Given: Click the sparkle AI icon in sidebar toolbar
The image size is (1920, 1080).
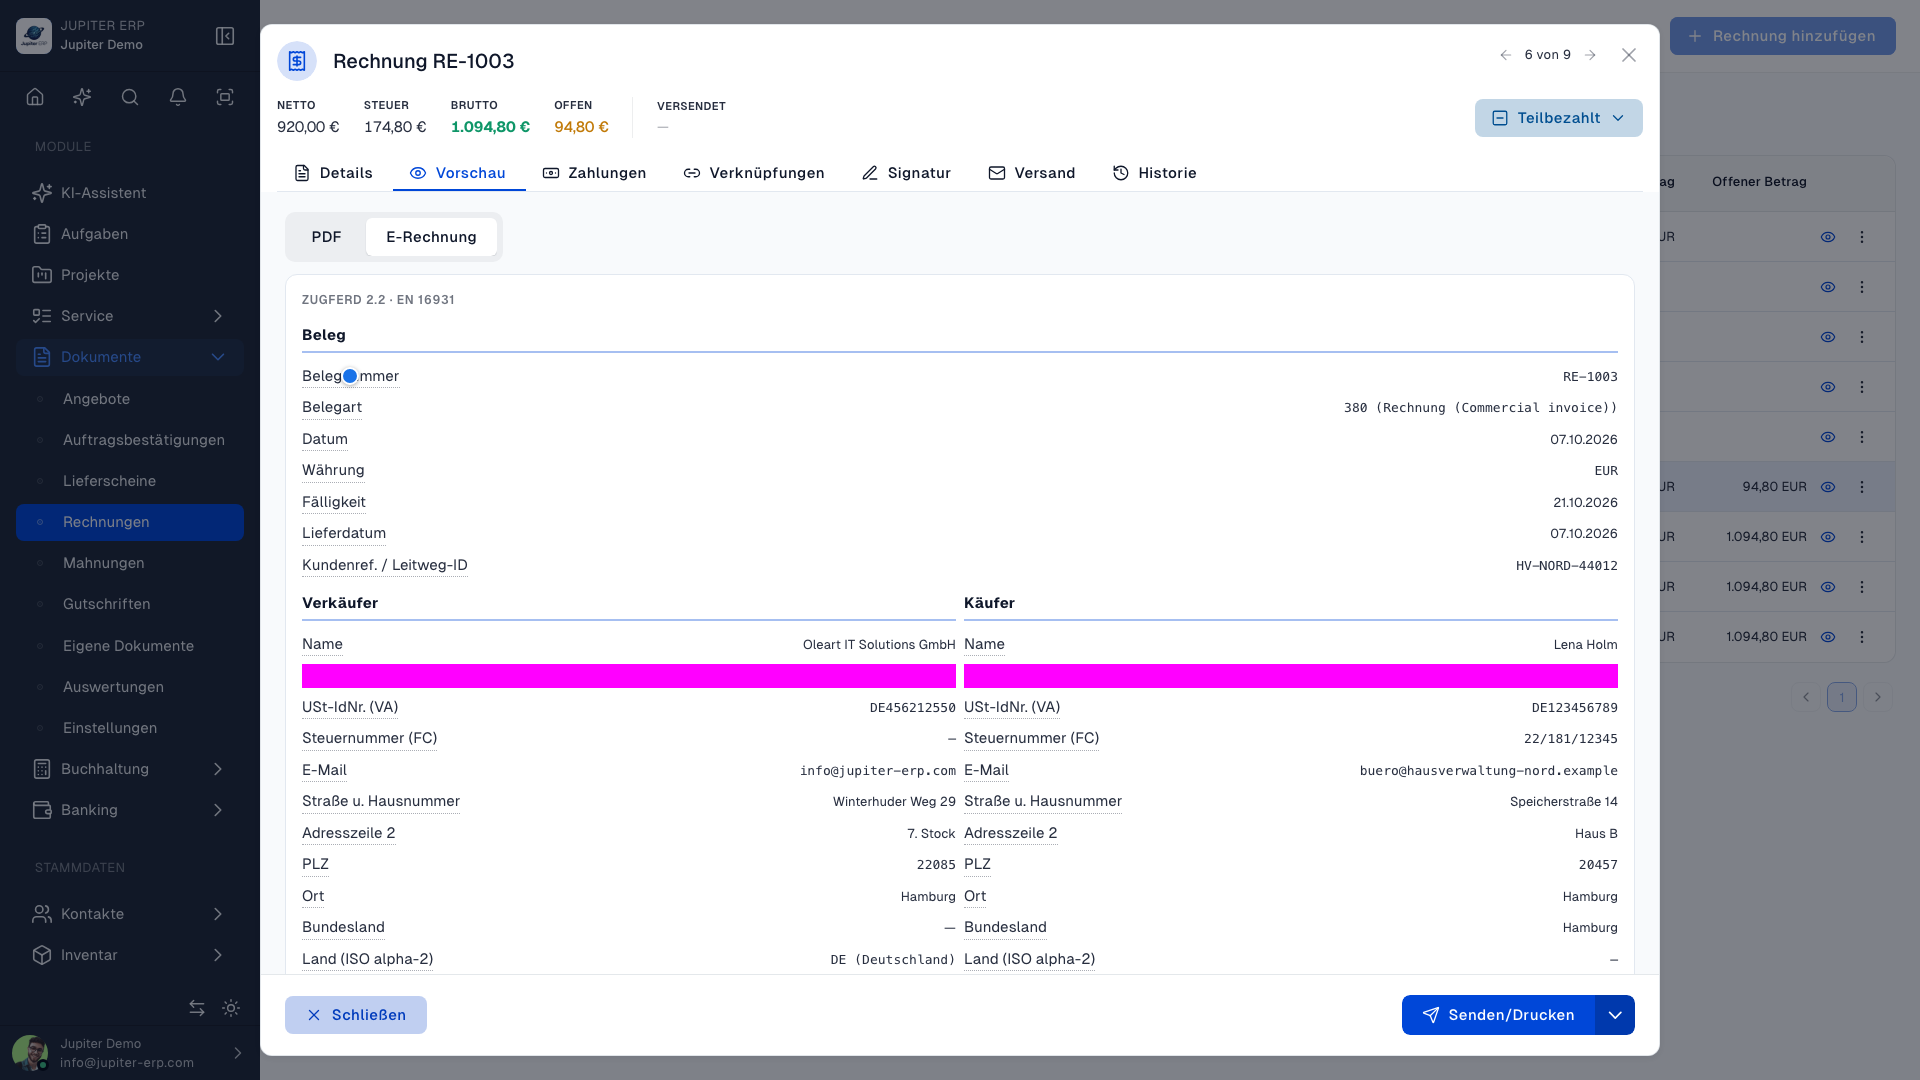Looking at the screenshot, I should [82, 97].
